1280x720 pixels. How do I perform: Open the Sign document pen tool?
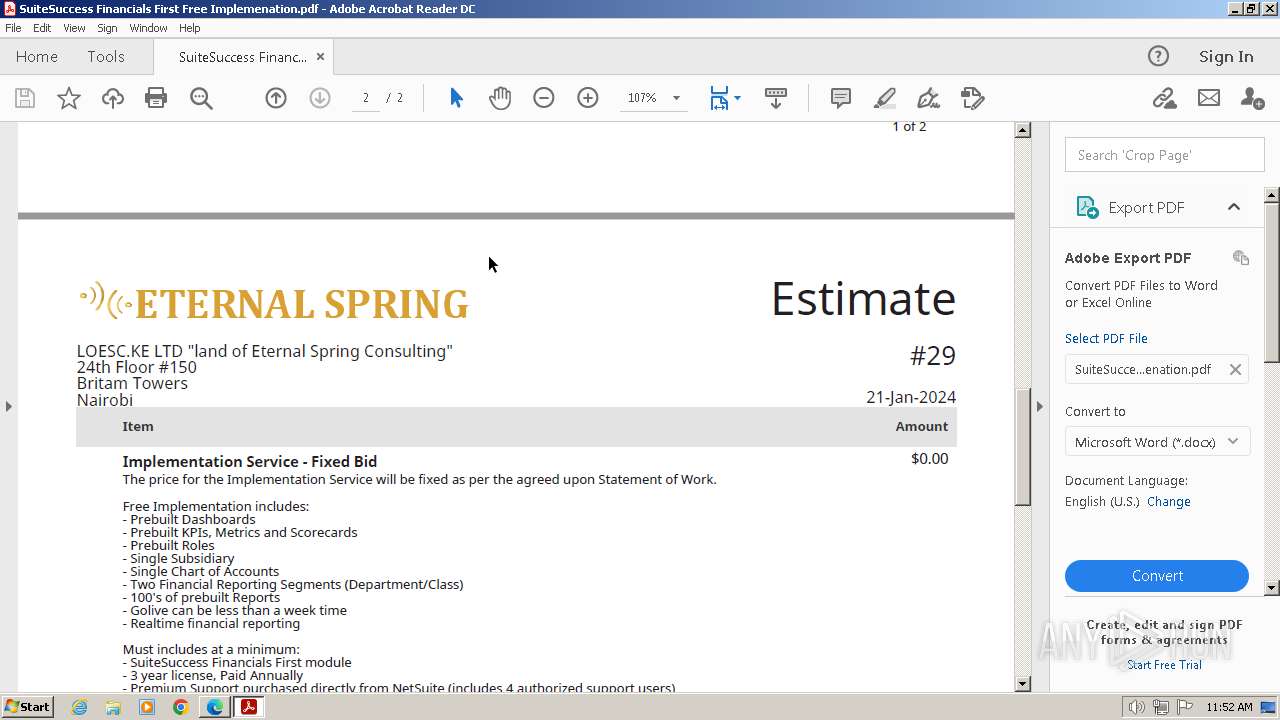(x=929, y=98)
